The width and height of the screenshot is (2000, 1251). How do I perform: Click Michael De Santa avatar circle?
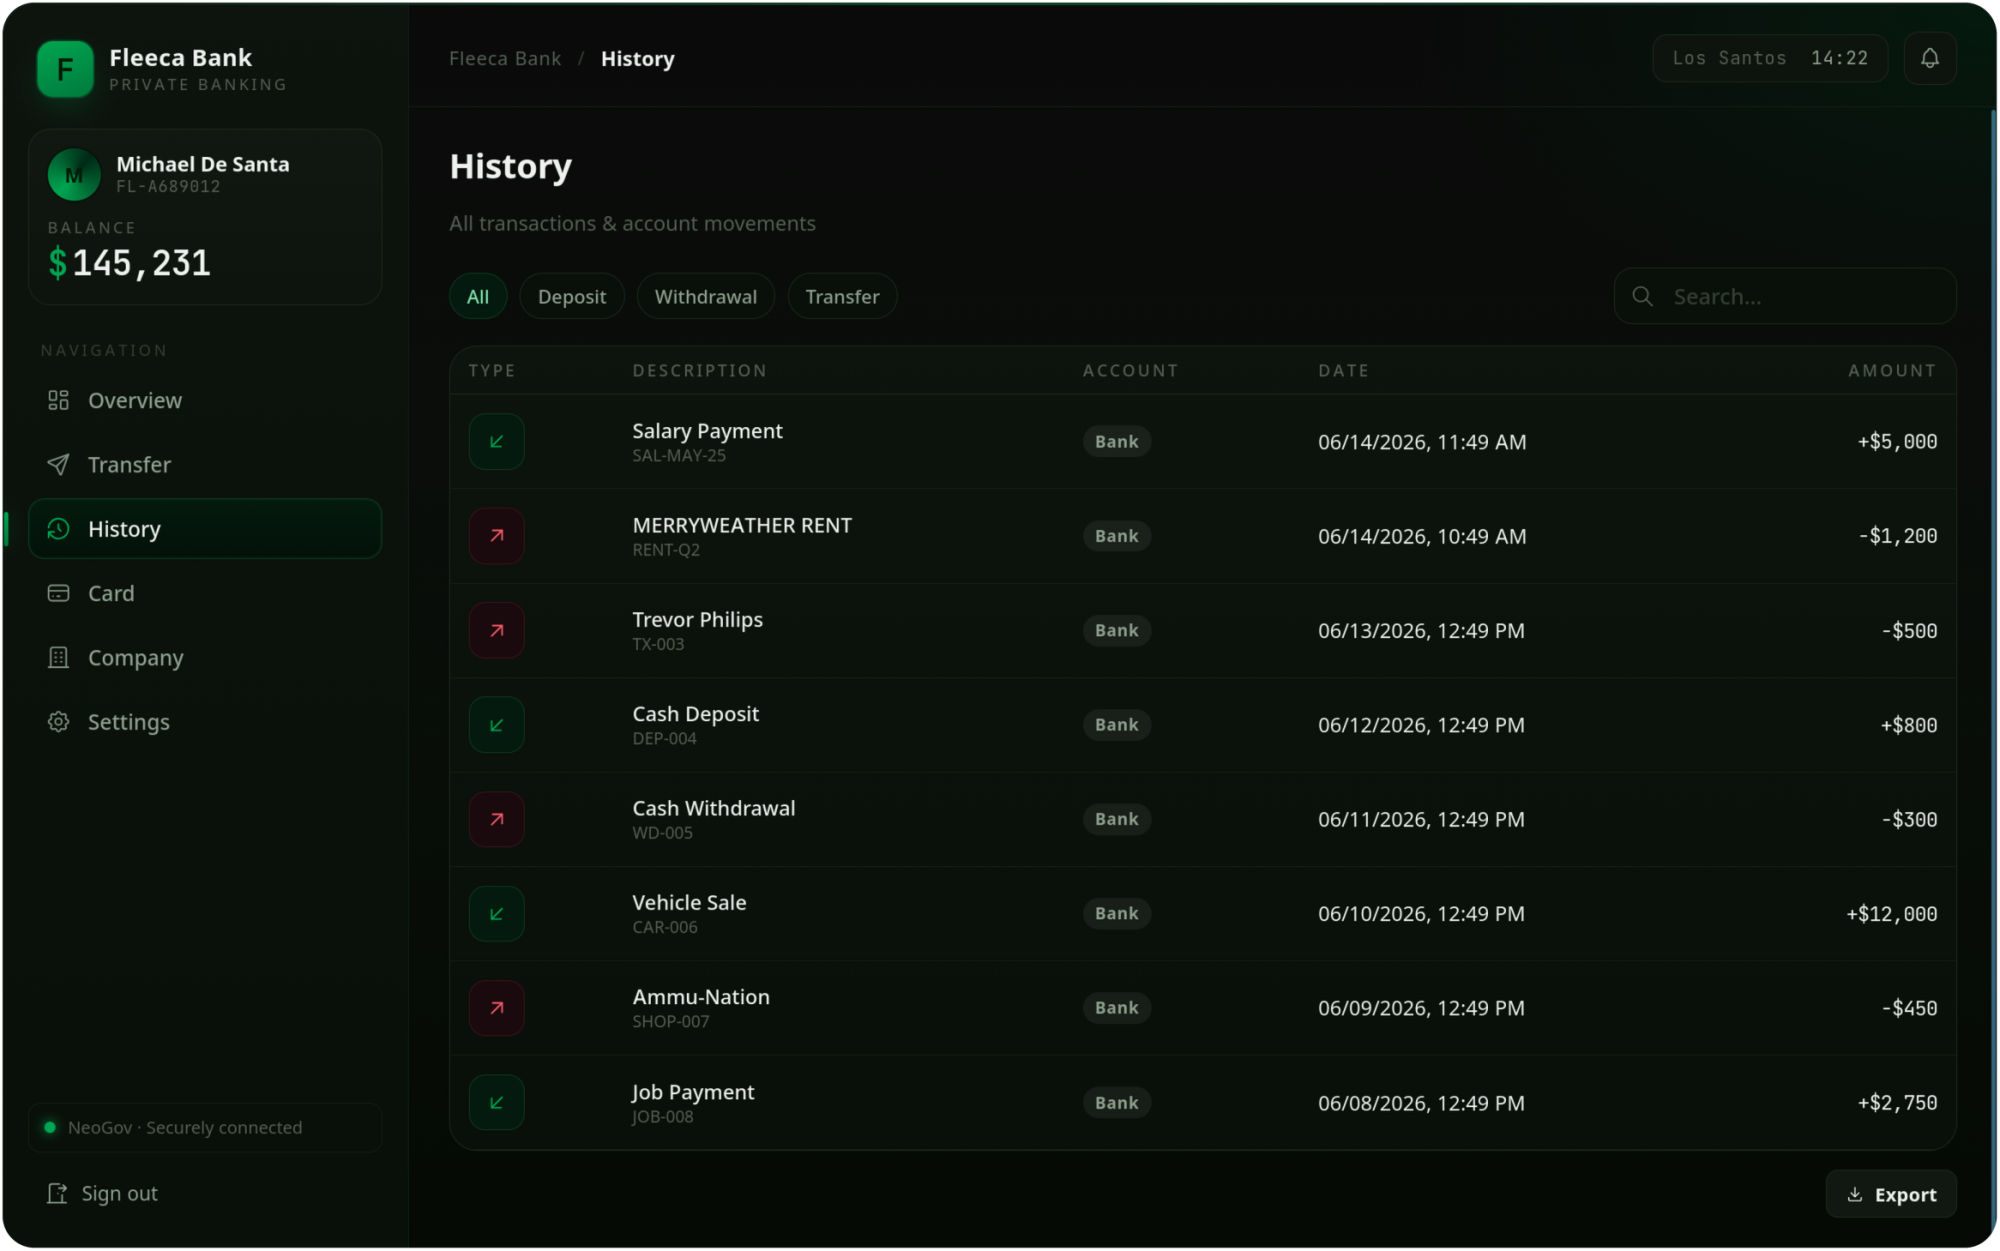click(74, 175)
